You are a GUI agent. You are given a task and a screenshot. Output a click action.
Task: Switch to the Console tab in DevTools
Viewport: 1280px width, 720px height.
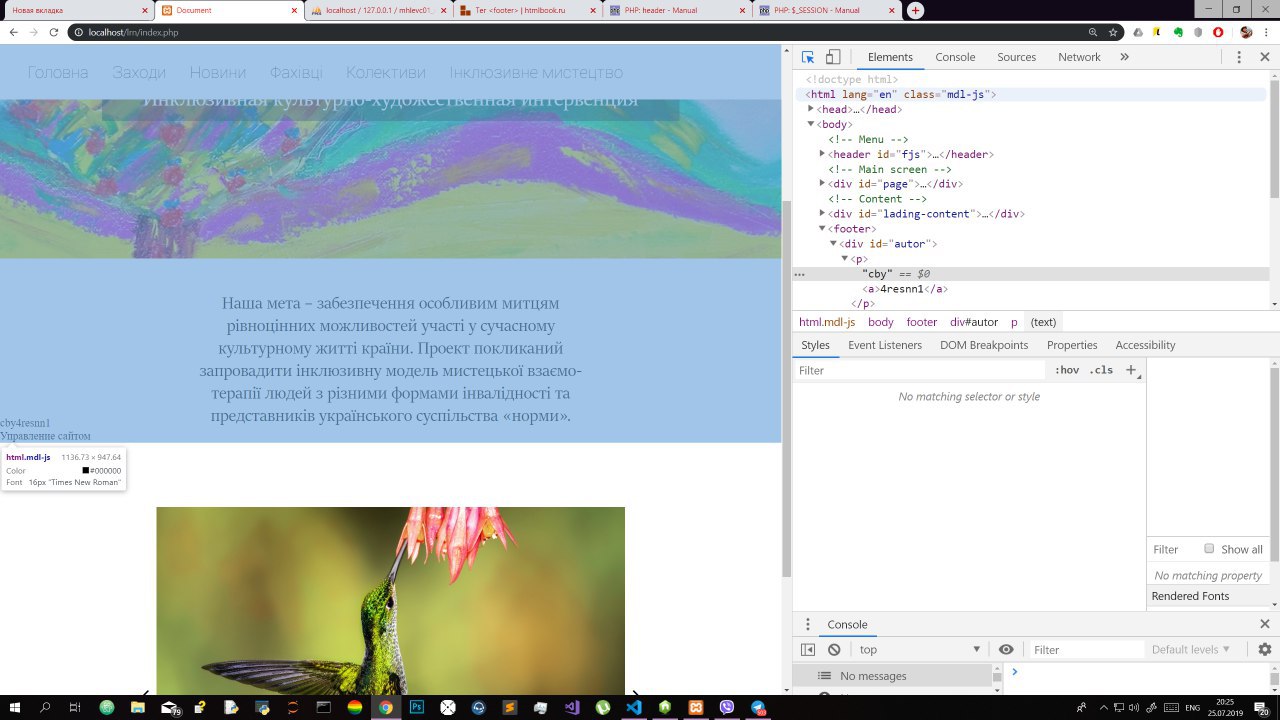pos(955,57)
